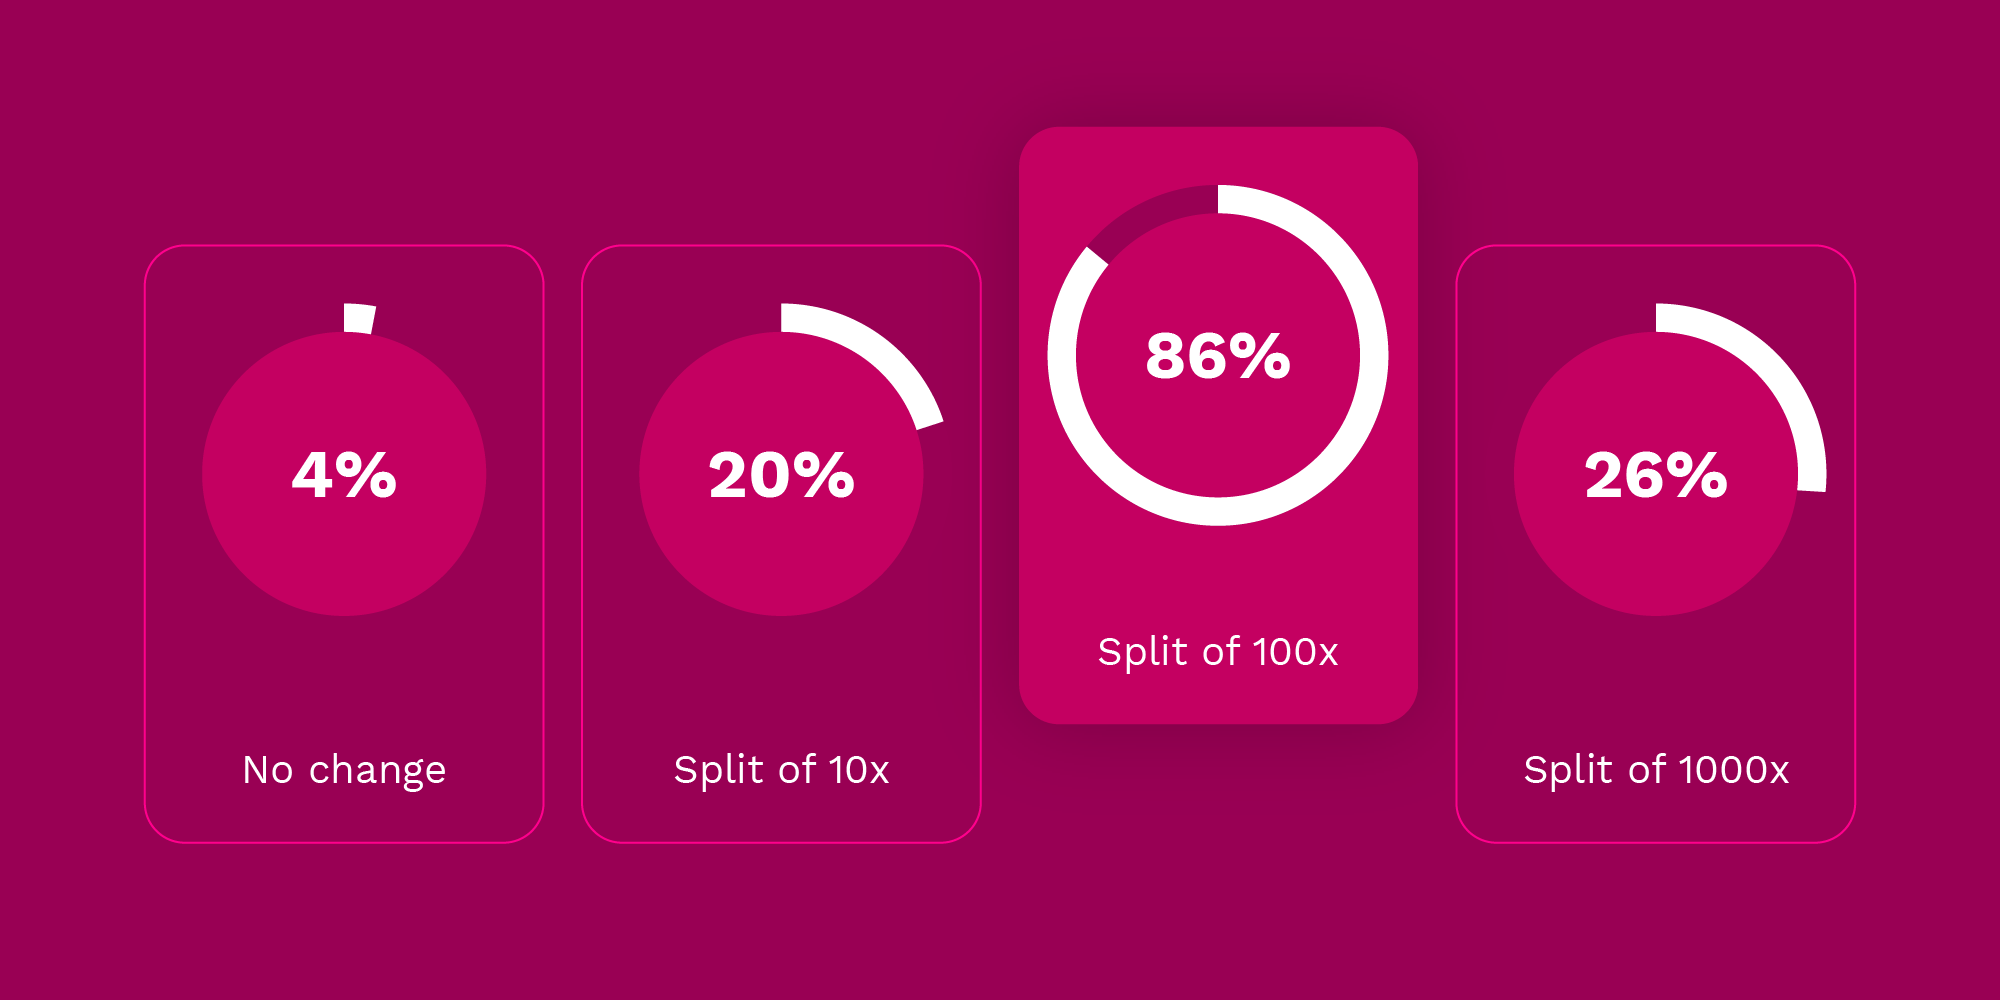This screenshot has width=2000, height=1000.
Task: Click the pink circle behind 26%
Action: [1656, 560]
